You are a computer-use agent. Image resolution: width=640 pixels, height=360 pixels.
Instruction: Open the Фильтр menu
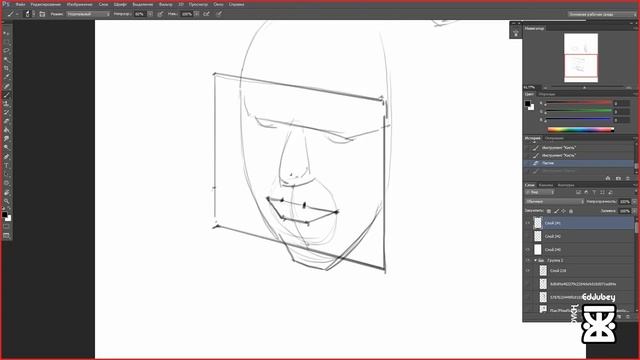[166, 4]
